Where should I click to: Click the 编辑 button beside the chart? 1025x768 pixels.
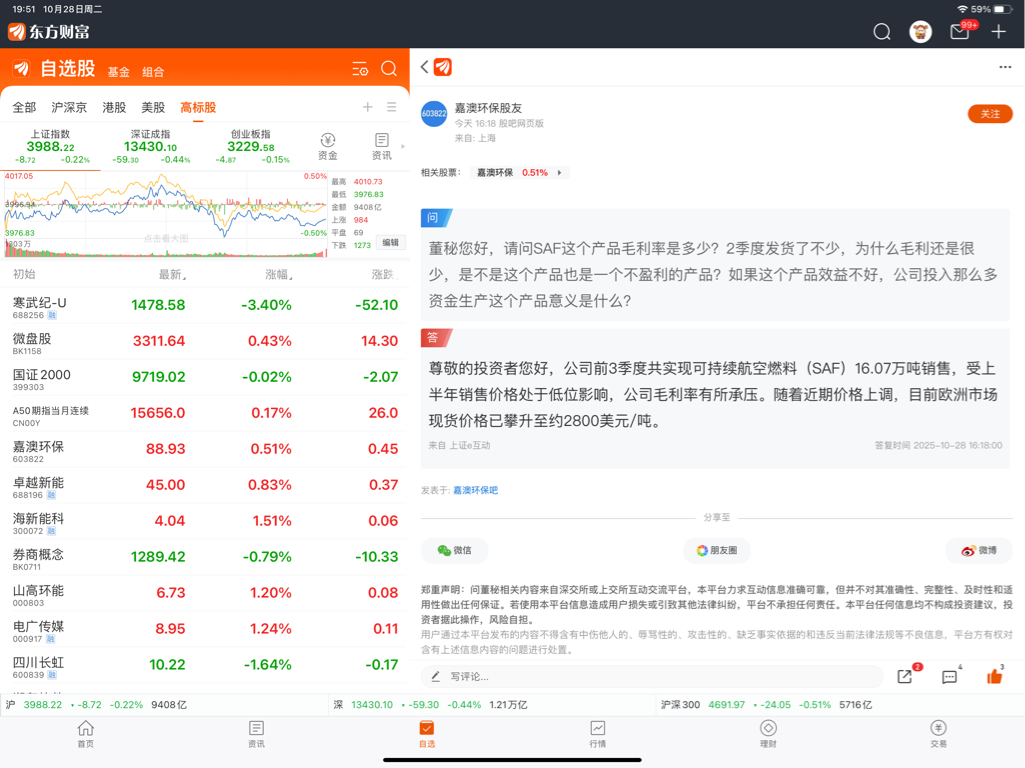[390, 242]
